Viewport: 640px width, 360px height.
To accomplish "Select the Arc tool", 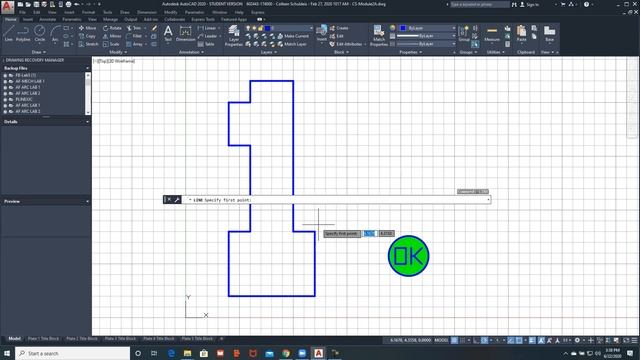I will (x=55, y=33).
